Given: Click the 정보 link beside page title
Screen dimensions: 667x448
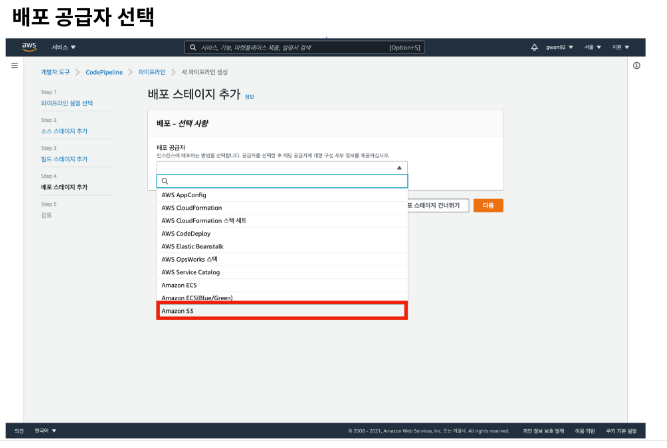Looking at the screenshot, I should click(250, 97).
